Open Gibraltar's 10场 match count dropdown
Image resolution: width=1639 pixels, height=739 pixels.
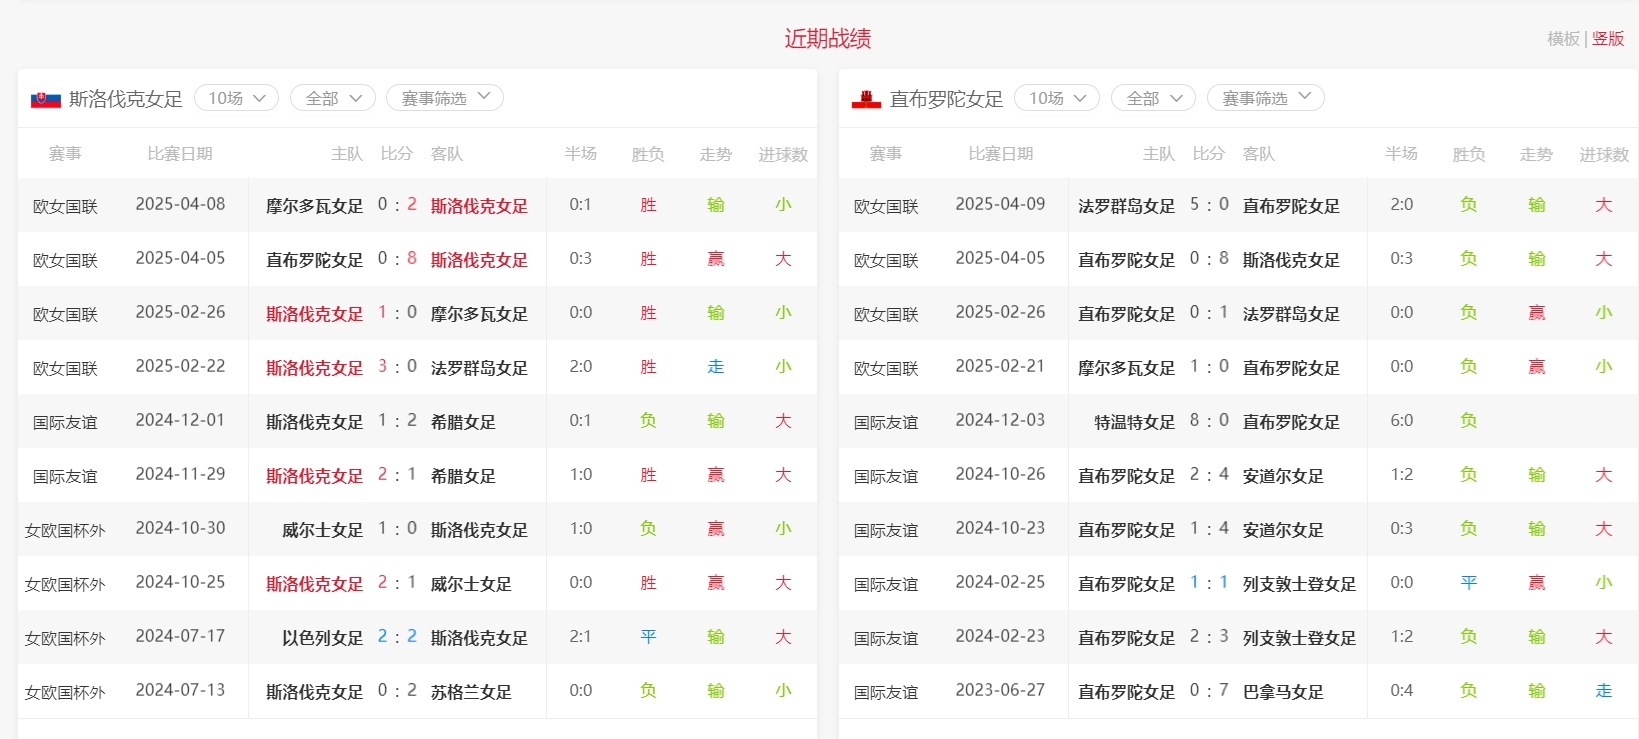(1056, 98)
